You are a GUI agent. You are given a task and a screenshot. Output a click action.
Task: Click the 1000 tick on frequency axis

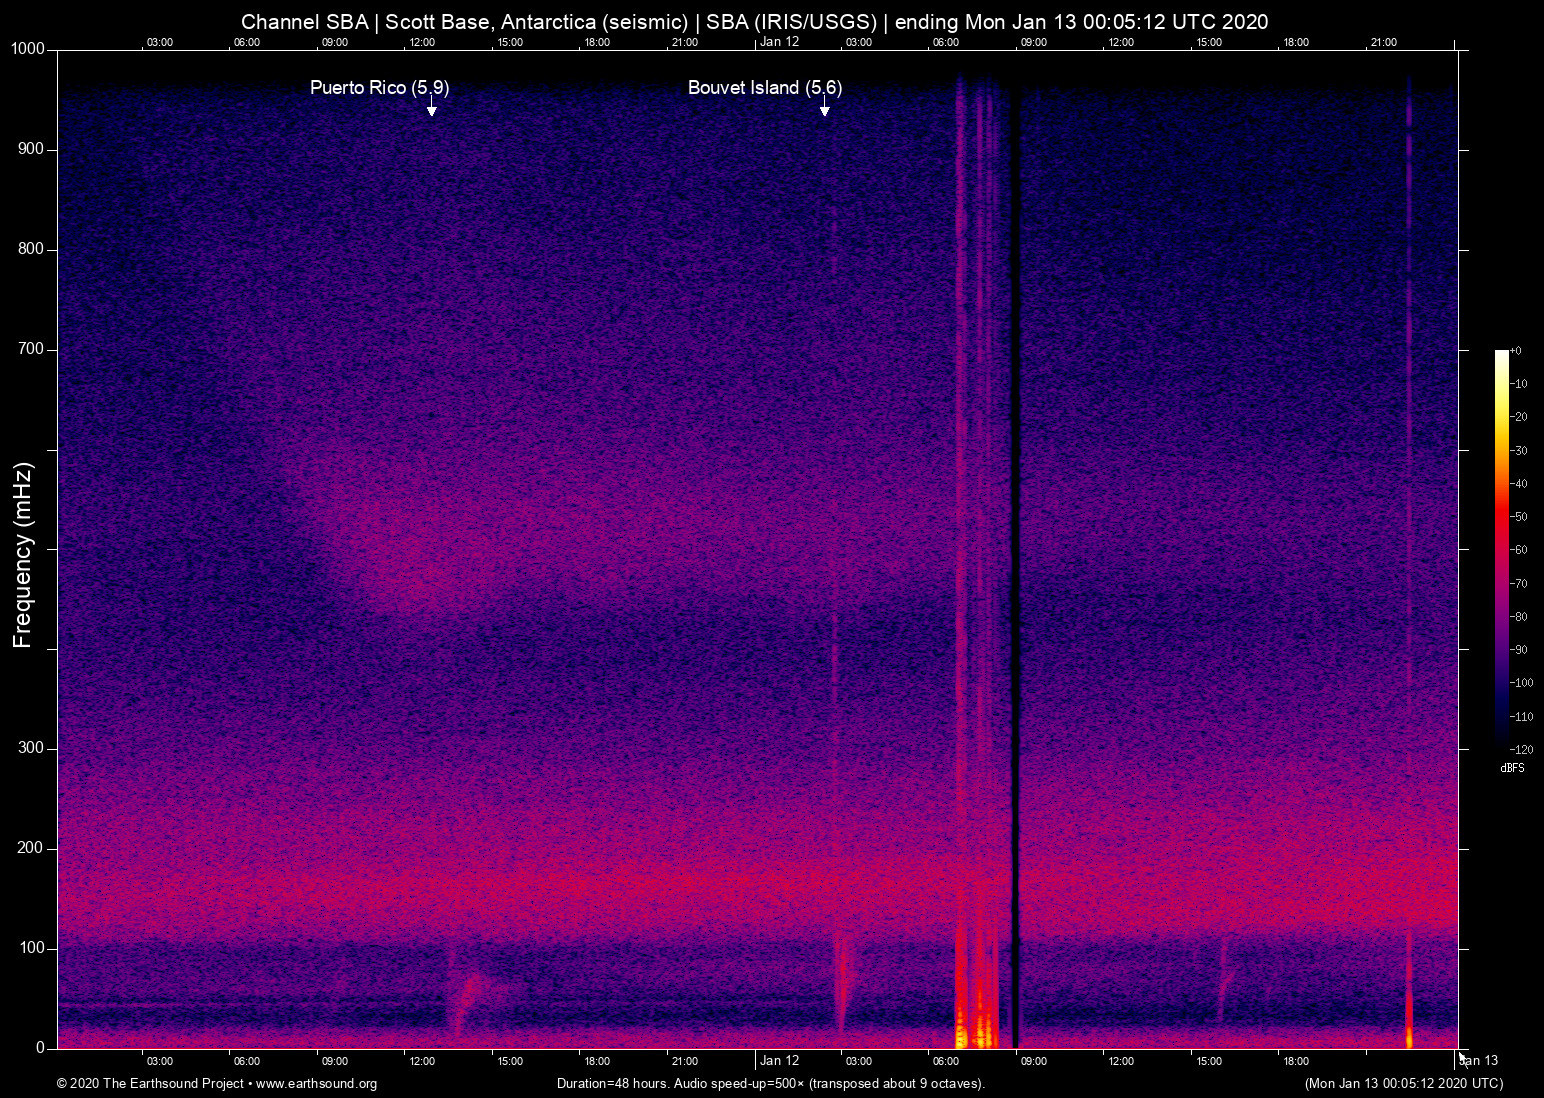27,49
